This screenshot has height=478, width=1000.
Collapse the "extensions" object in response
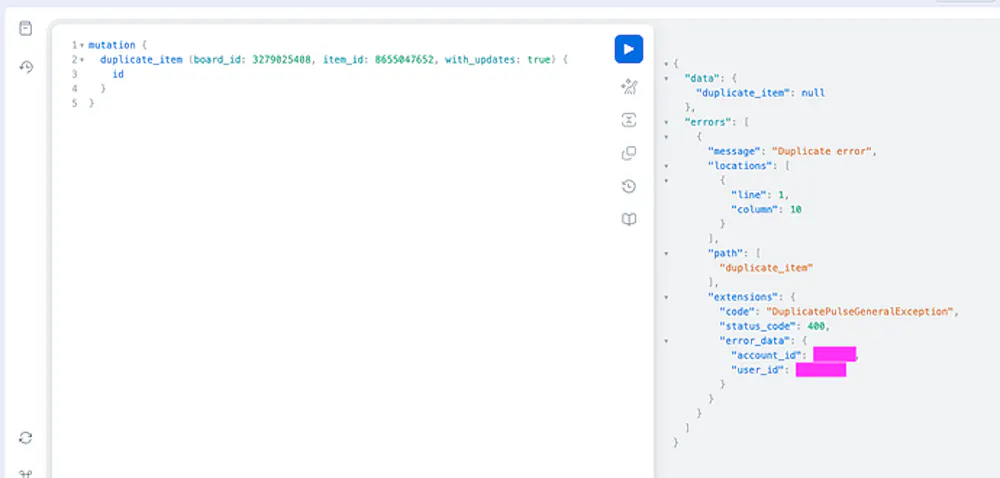(666, 297)
